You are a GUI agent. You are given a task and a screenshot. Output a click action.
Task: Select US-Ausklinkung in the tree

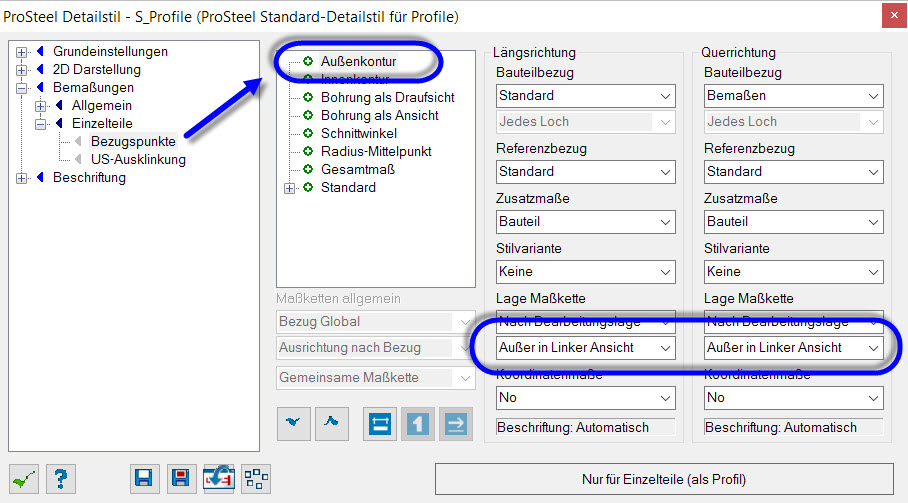[138, 159]
